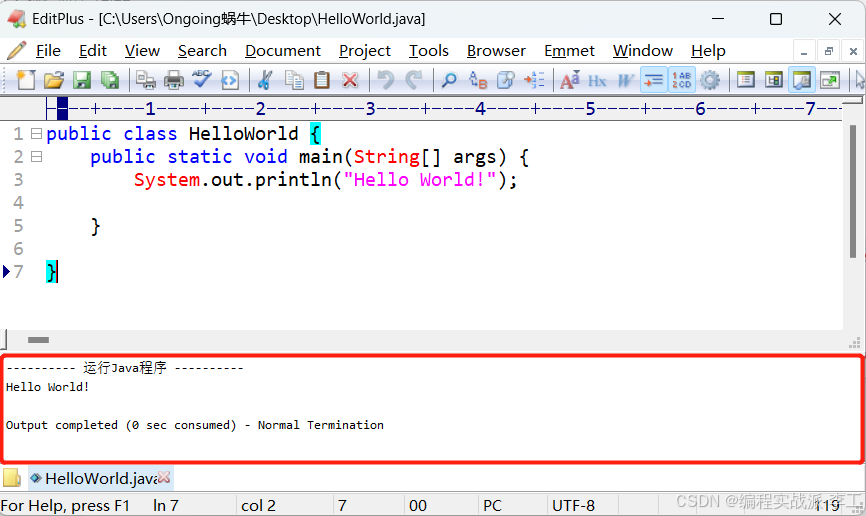
Task: Collapse the class block on line 1
Action: [x=36, y=134]
